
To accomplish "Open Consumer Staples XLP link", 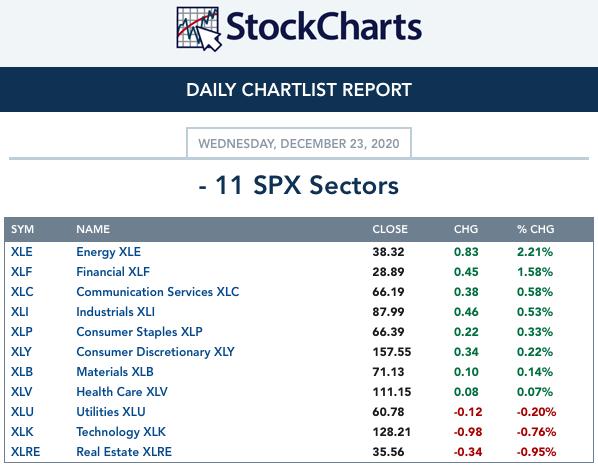I will click(139, 332).
